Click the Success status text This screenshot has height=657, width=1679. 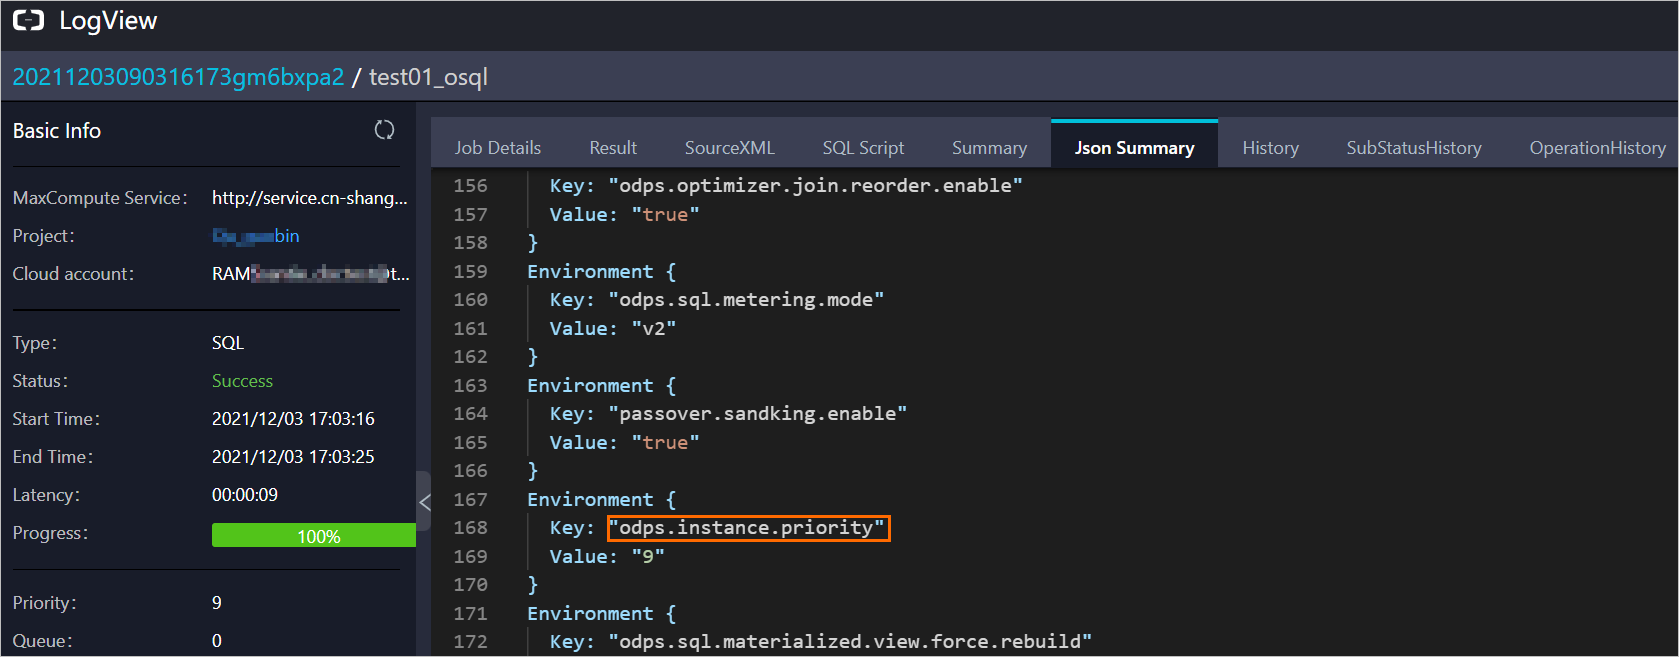click(242, 381)
